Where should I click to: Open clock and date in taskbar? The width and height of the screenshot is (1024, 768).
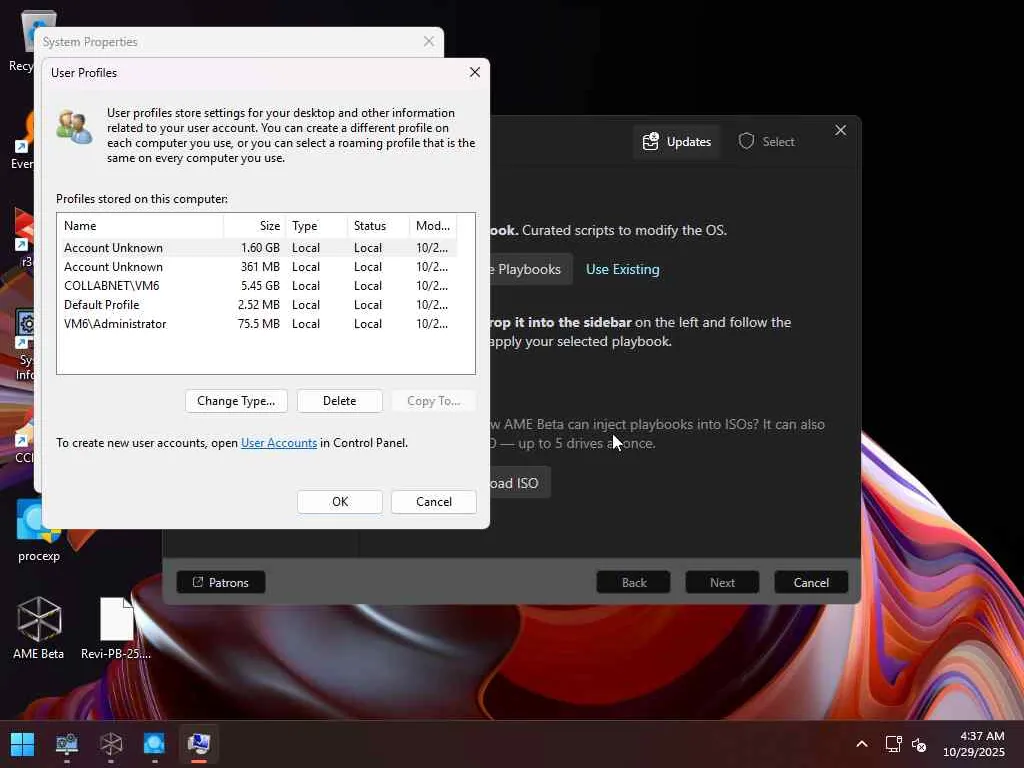click(974, 744)
